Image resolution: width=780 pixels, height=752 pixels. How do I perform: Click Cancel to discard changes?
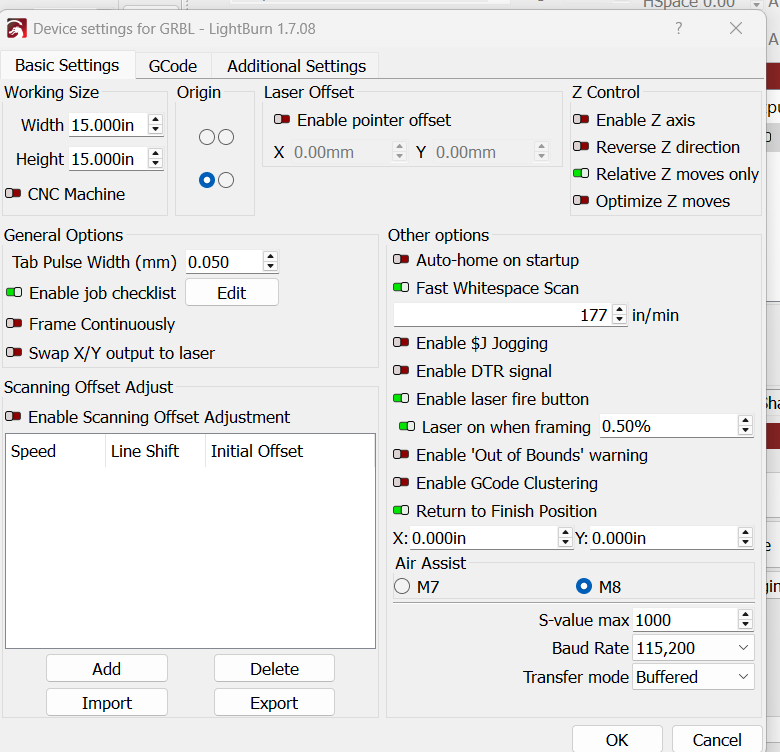(717, 740)
